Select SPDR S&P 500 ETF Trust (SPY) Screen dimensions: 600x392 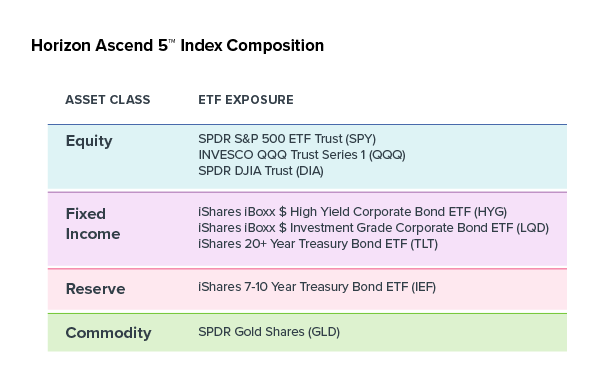point(287,139)
